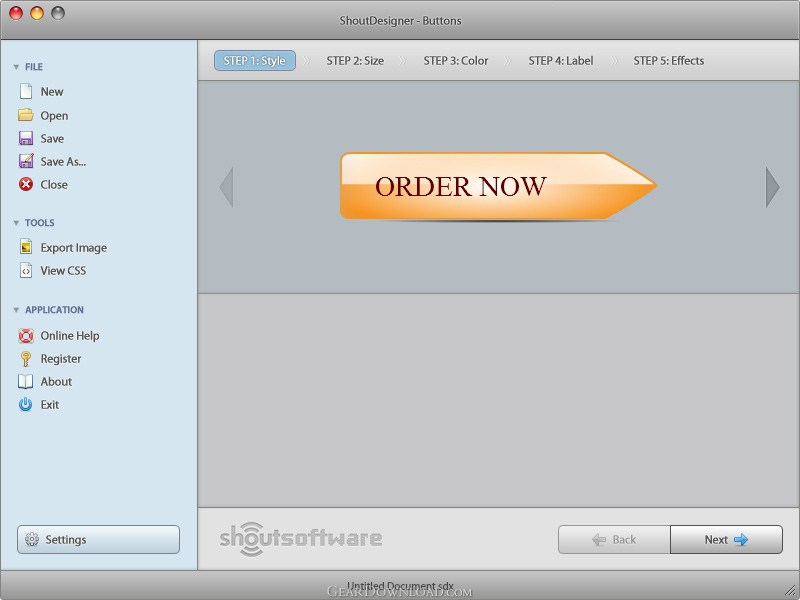Click the Export Image label
Image resolution: width=800 pixels, height=600 pixels.
74,247
